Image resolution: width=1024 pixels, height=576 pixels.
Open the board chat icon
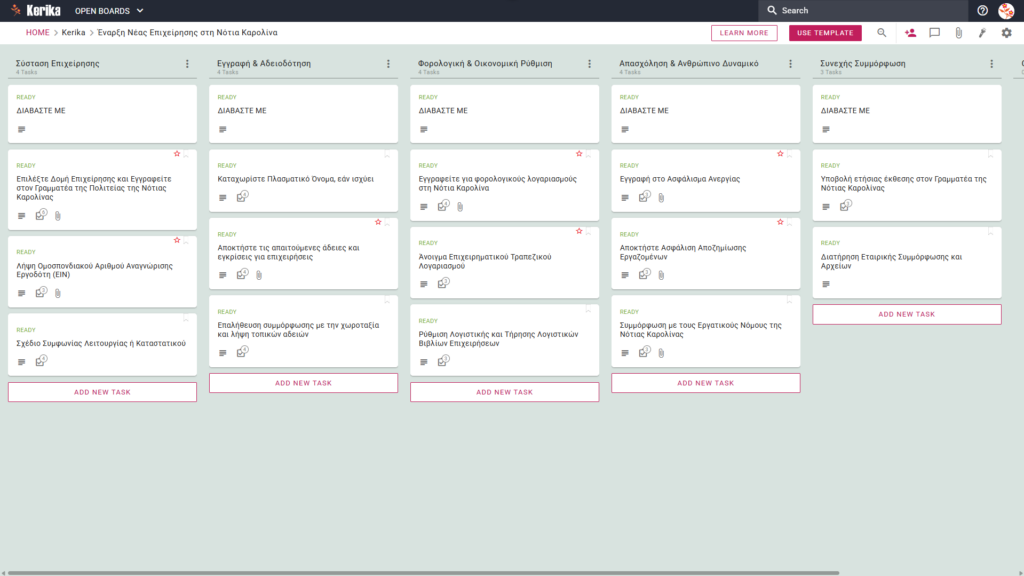pos(935,33)
